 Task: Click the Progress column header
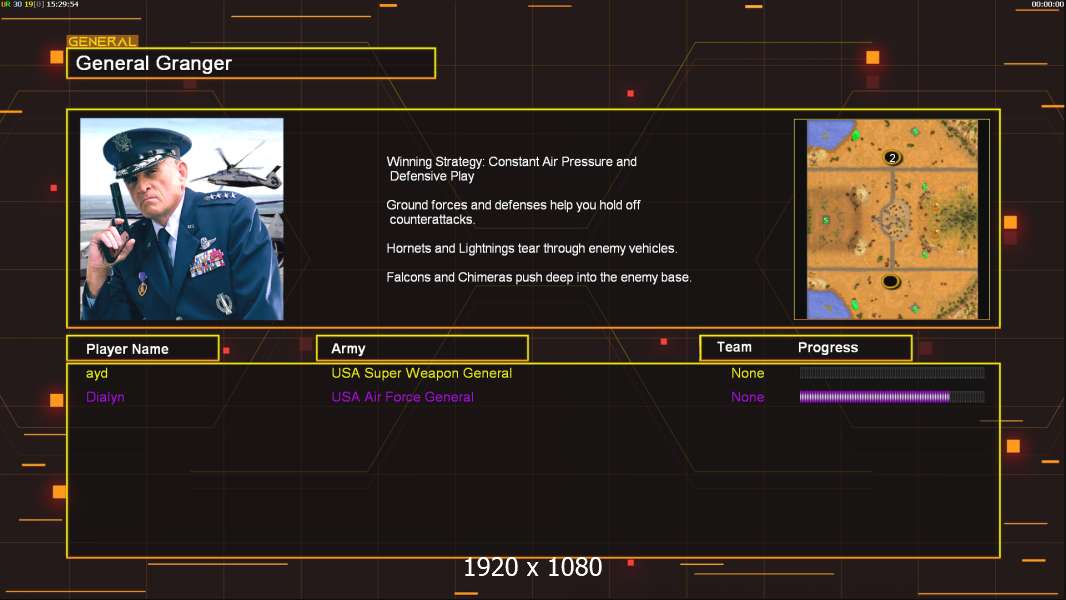click(x=828, y=347)
